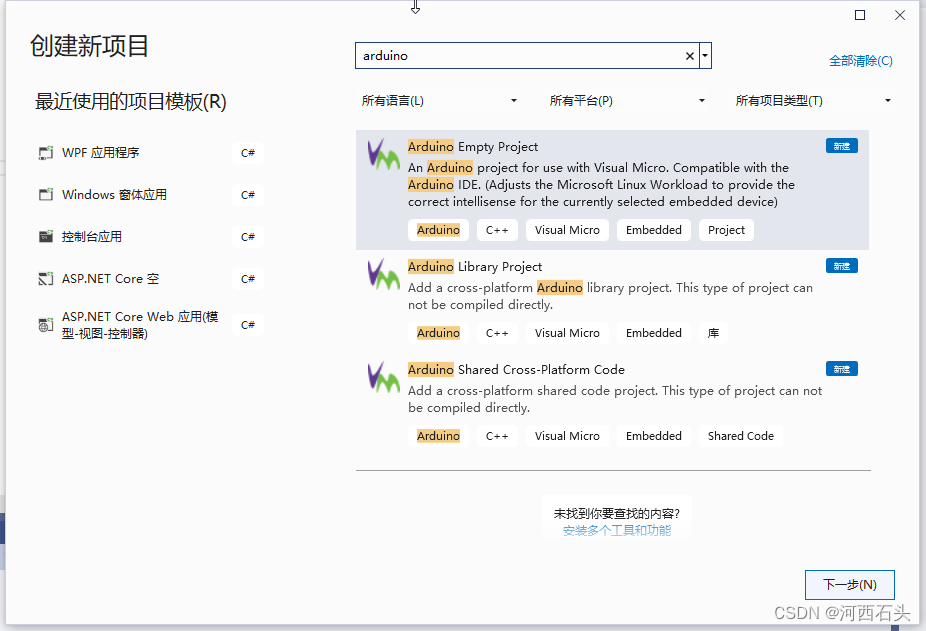
Task: Select the Arduino Library Project template
Action: [612, 301]
